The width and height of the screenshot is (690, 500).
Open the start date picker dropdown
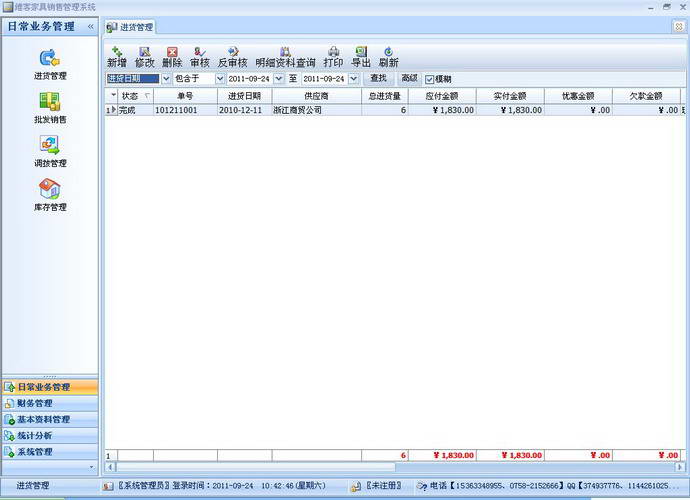tap(279, 79)
